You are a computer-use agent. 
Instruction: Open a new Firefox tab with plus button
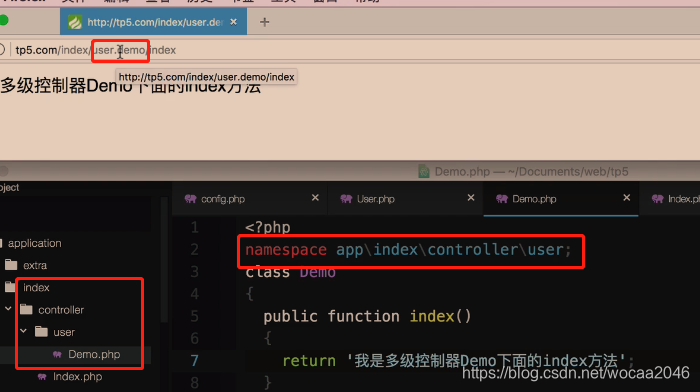[264, 22]
